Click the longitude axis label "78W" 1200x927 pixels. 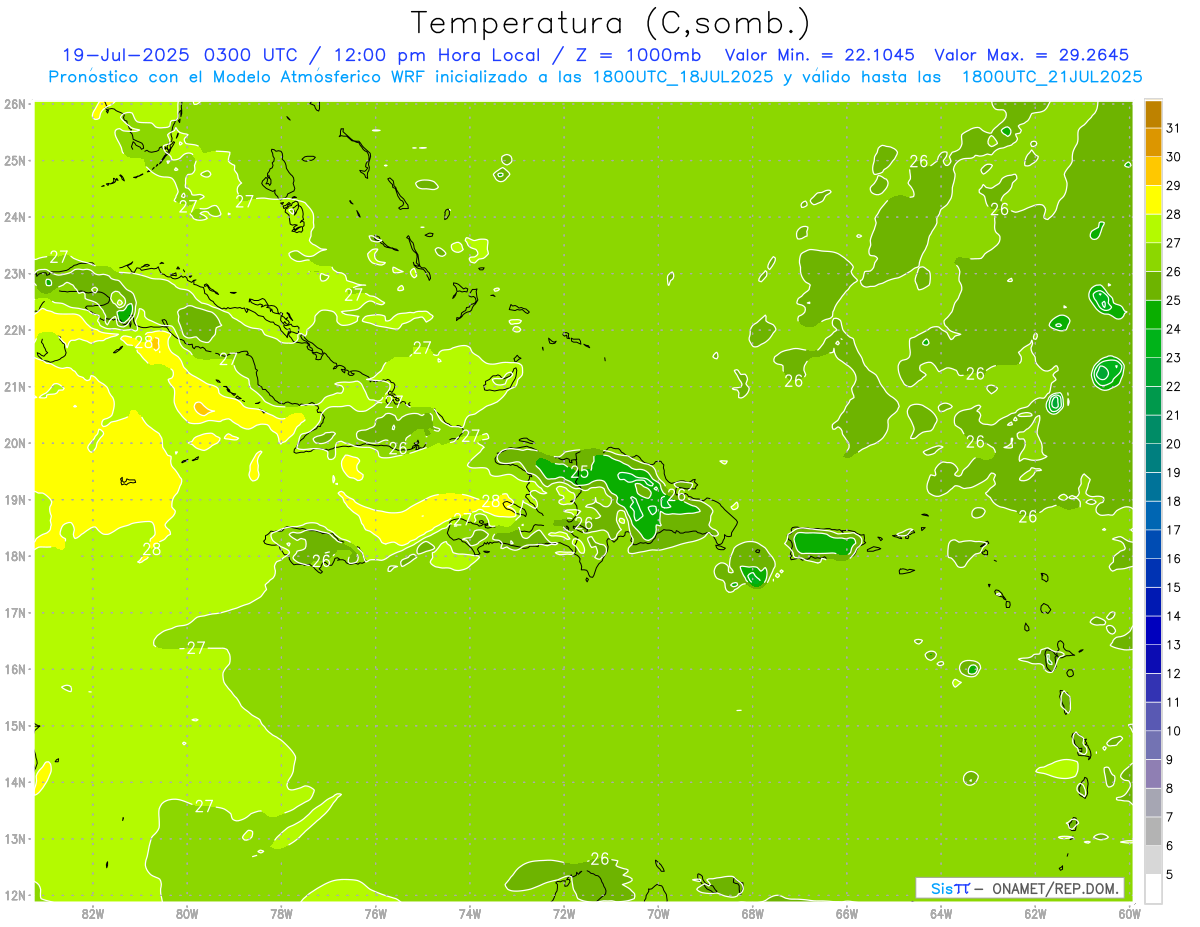coord(281,913)
